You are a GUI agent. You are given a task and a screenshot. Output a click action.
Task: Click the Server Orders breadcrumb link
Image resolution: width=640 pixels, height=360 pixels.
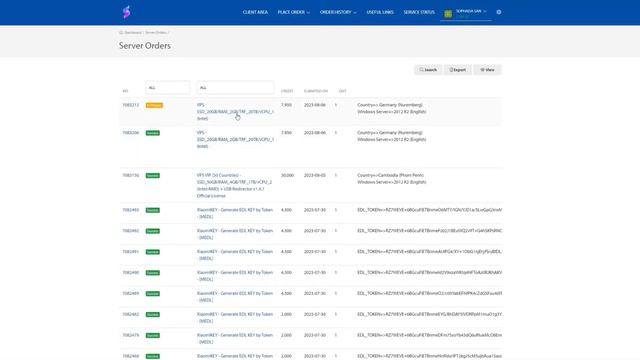(156, 32)
